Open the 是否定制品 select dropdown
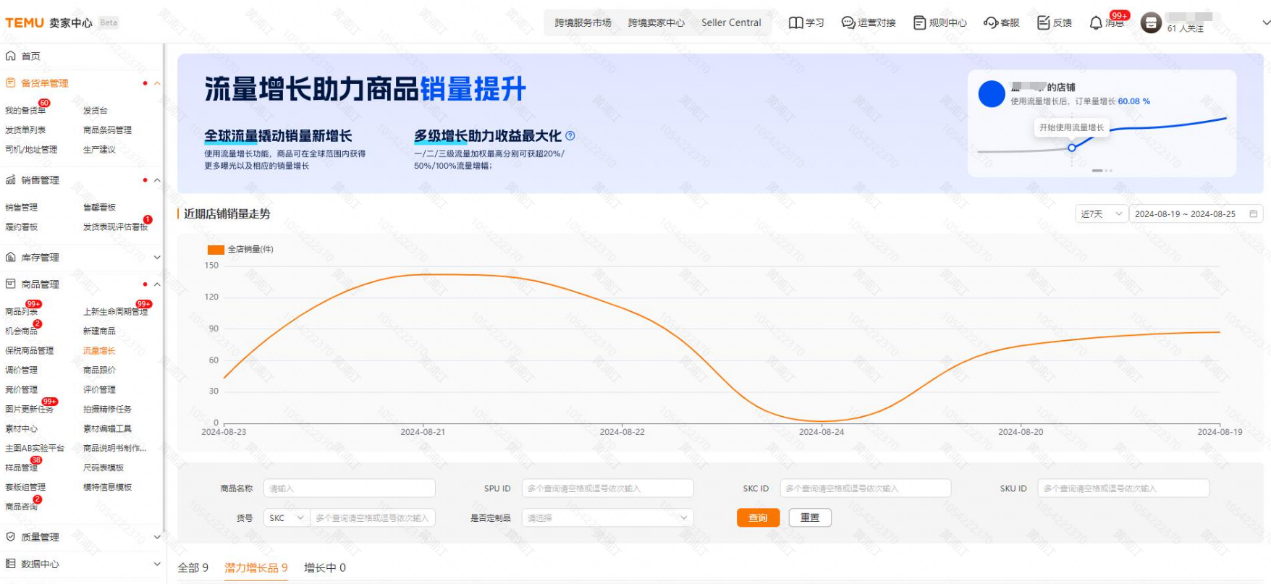Viewport: 1271px width, 584px height. [x=607, y=518]
